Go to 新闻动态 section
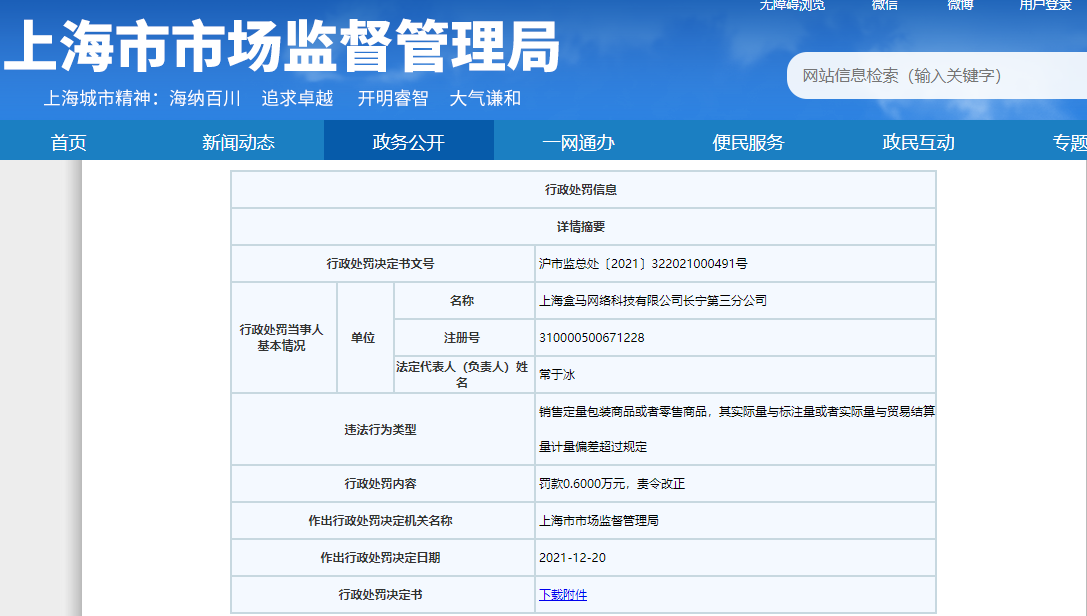This screenshot has width=1087, height=616. 238,142
